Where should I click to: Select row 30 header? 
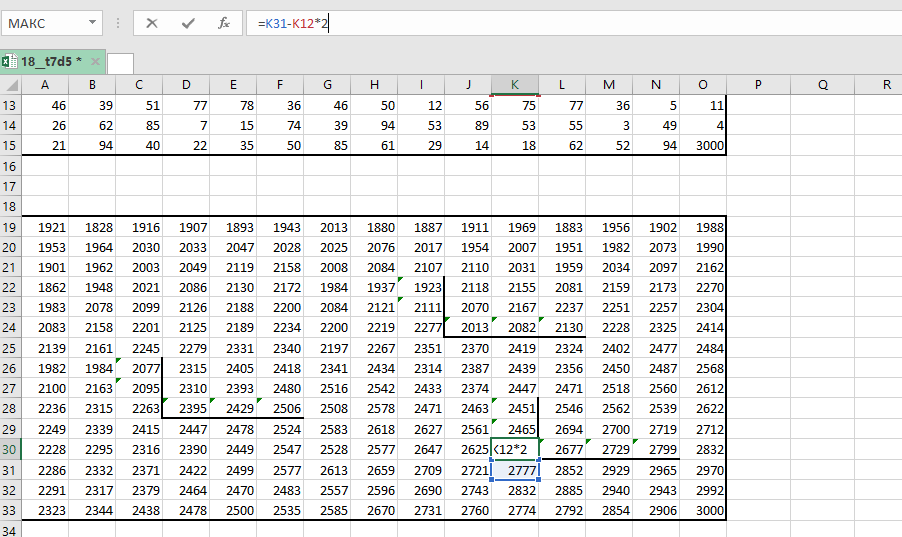pyautogui.click(x=11, y=450)
